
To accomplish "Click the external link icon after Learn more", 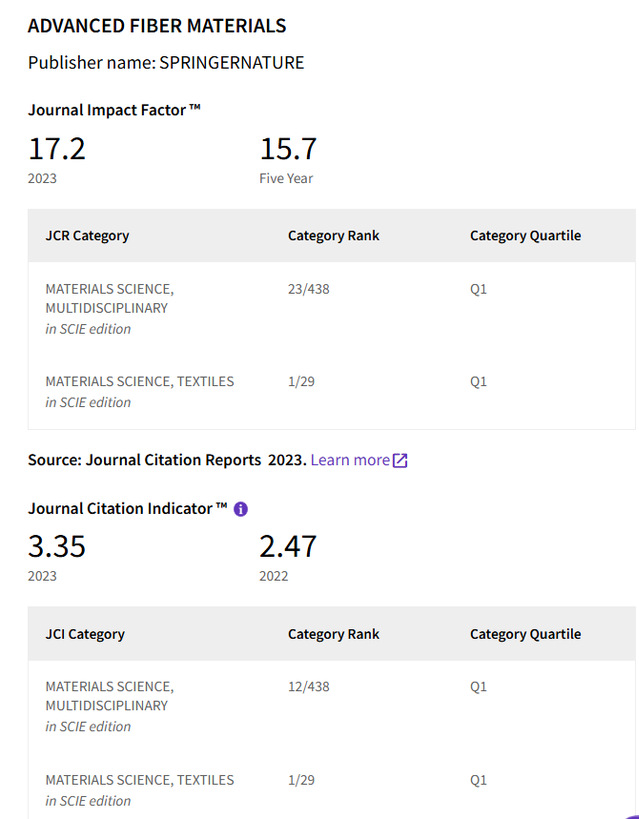I will 400,460.
